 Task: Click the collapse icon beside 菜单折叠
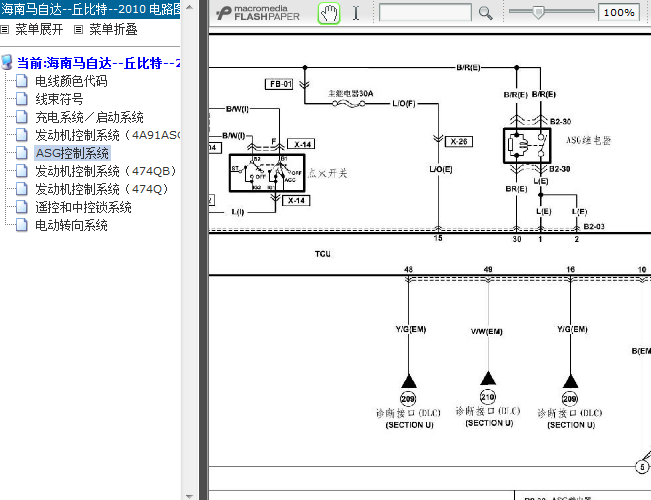point(78,29)
